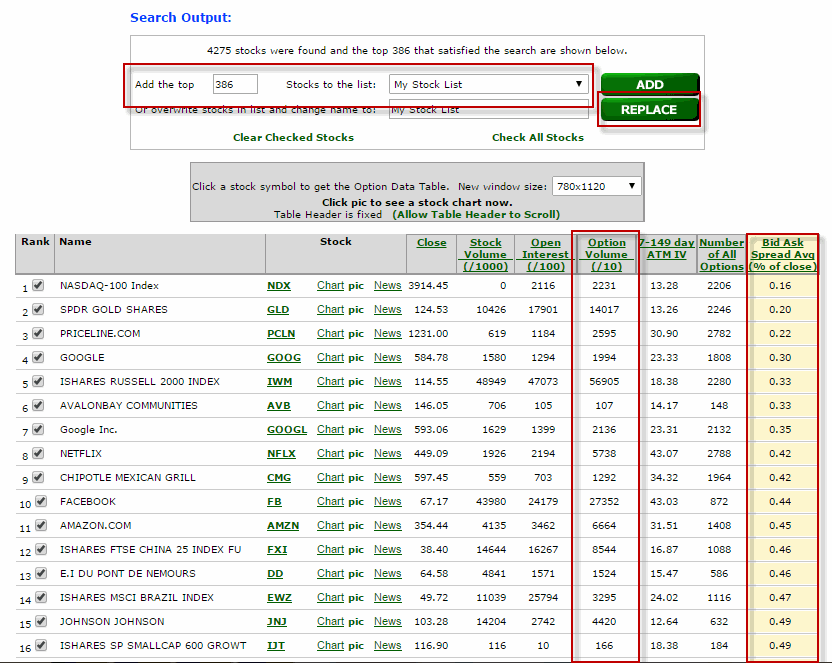Open the EWZ symbol link
832x663 pixels.
(x=279, y=597)
